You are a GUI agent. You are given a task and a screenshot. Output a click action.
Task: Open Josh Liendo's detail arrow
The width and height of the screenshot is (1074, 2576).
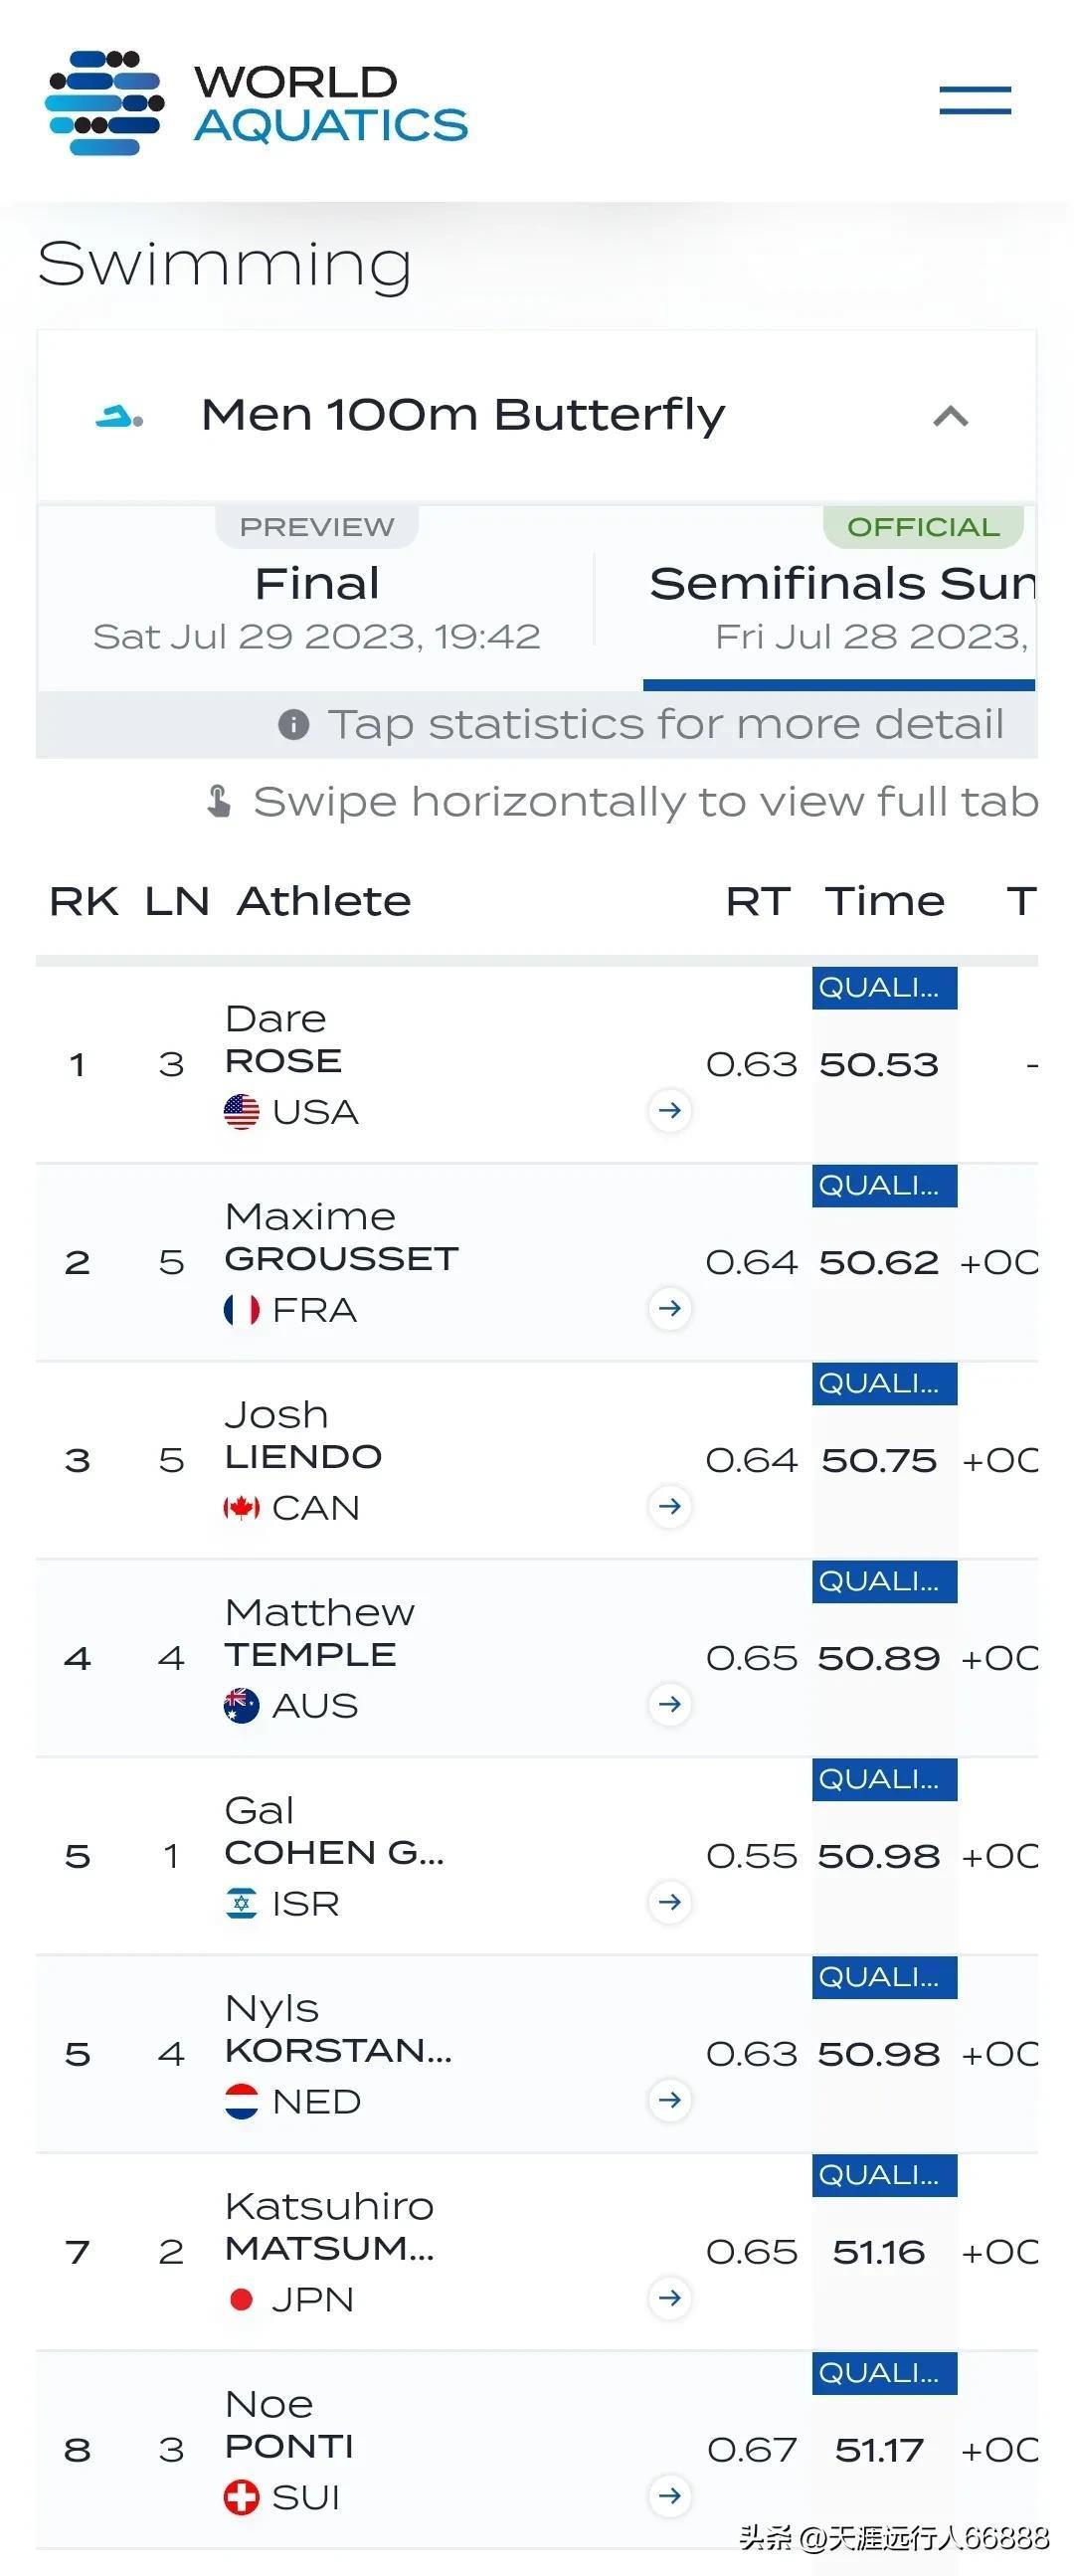tap(670, 1506)
